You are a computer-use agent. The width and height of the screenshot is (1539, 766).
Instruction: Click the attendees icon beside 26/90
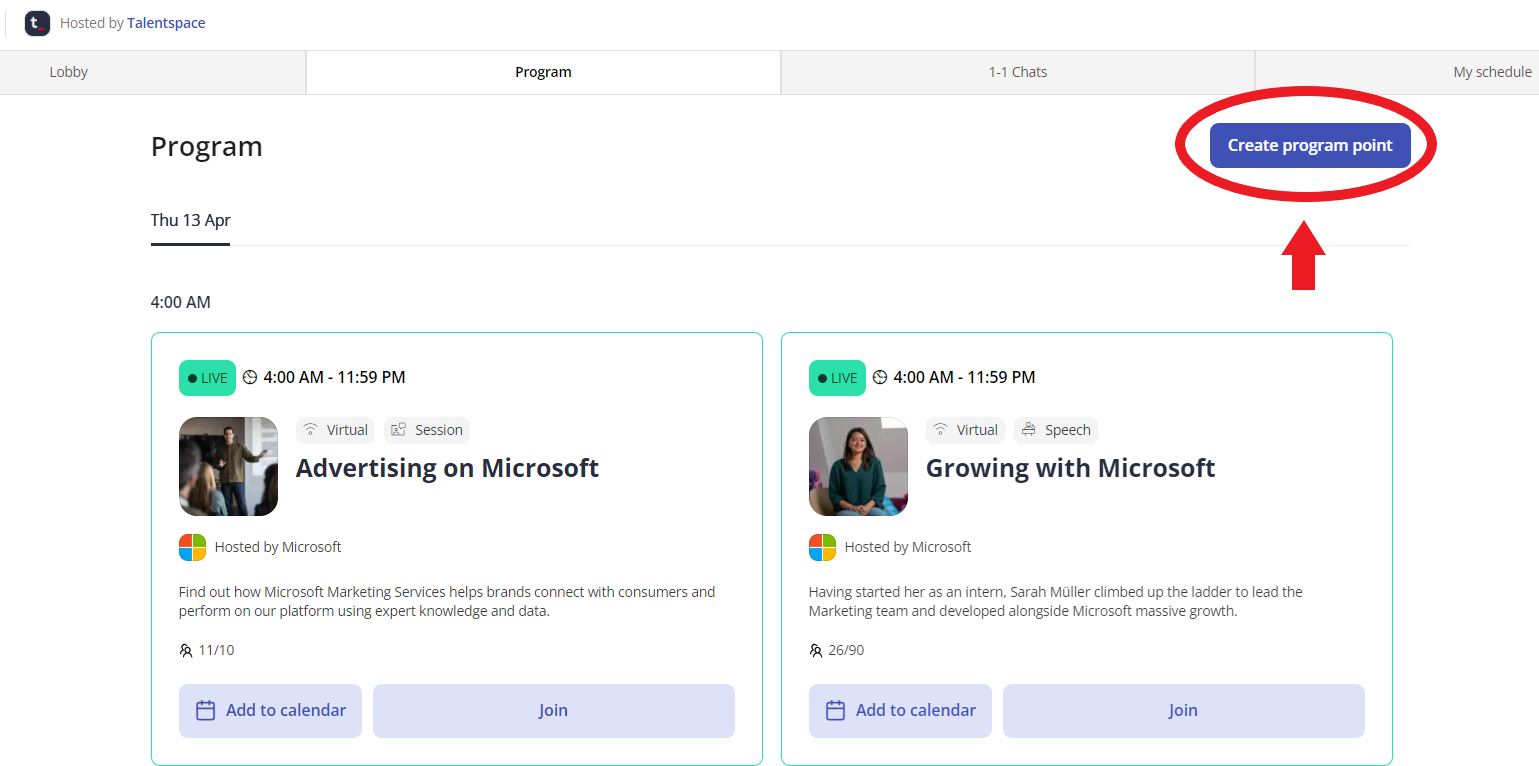pyautogui.click(x=816, y=650)
